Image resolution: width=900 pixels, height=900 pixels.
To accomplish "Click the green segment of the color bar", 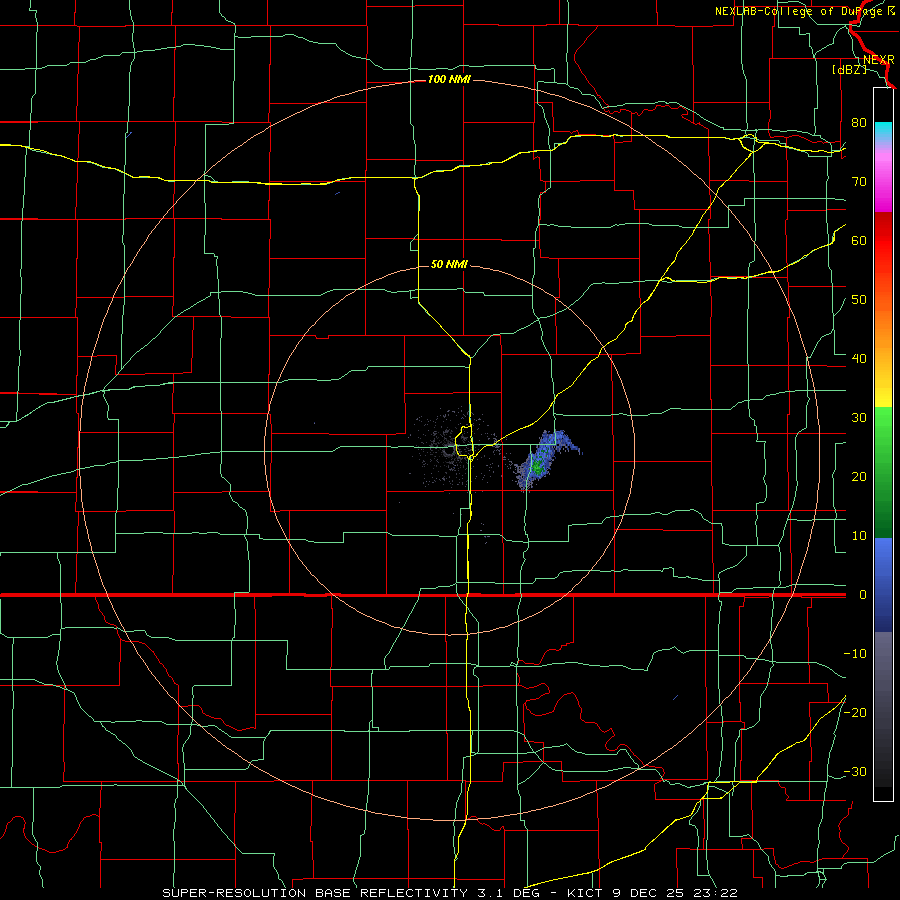I will [x=883, y=472].
